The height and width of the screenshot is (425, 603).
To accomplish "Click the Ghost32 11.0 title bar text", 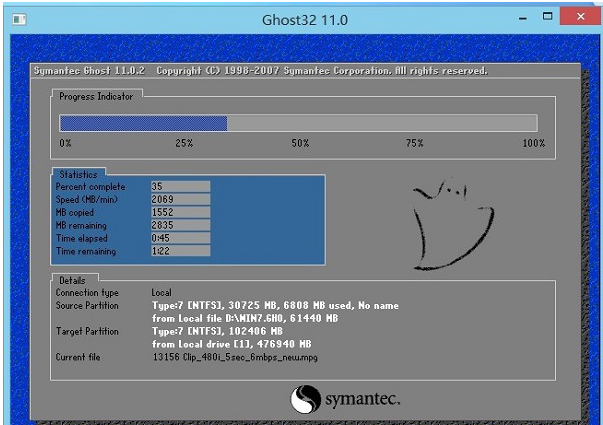I will [302, 18].
